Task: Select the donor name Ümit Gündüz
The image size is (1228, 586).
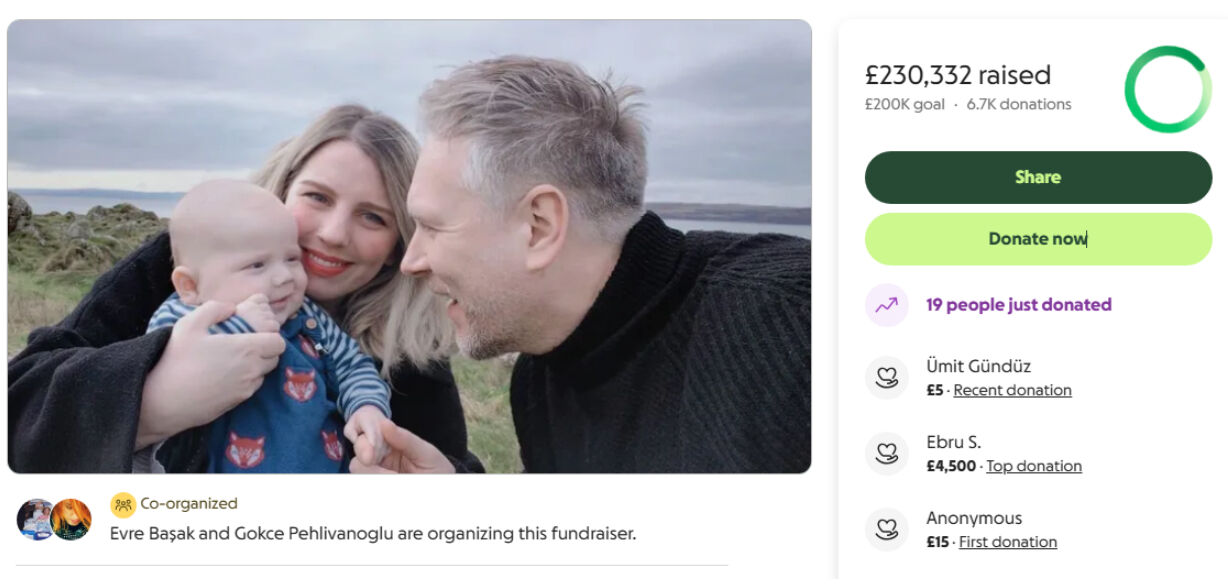Action: (978, 366)
